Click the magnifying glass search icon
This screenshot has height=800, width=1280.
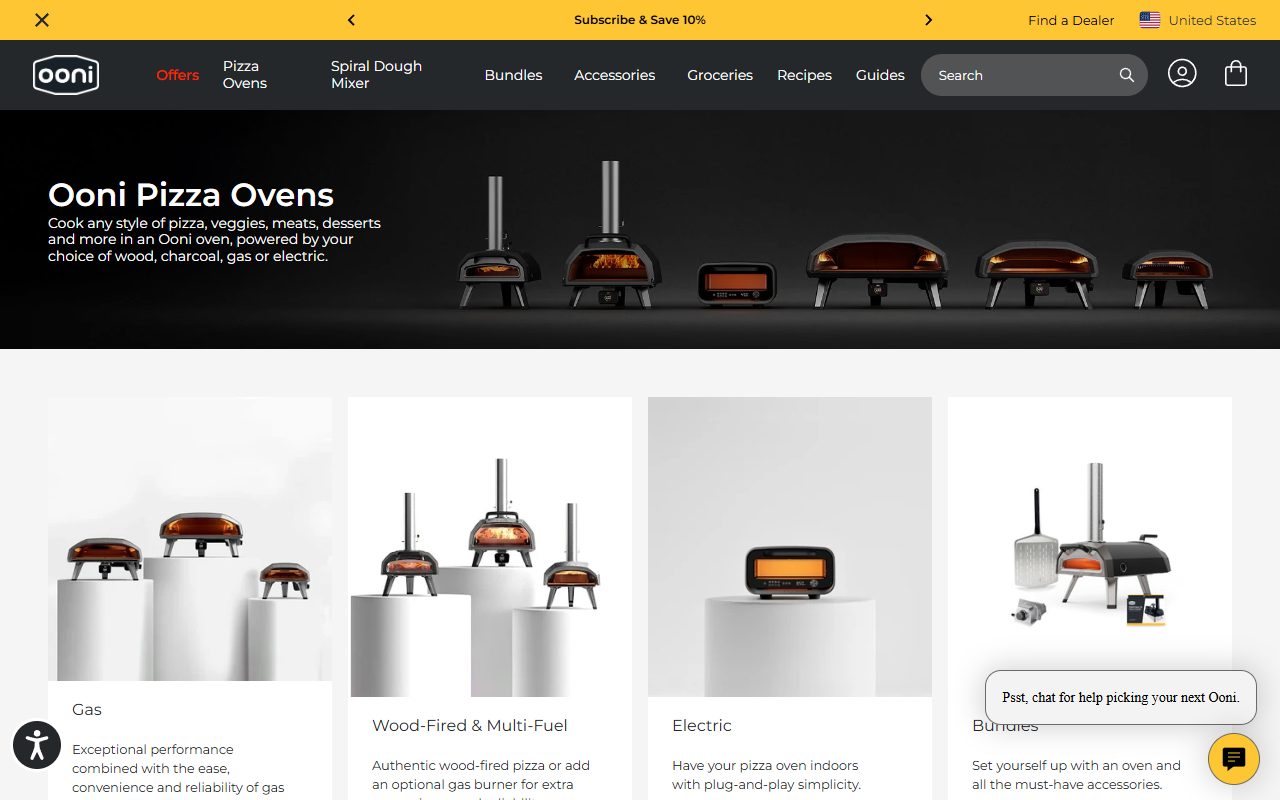1127,75
